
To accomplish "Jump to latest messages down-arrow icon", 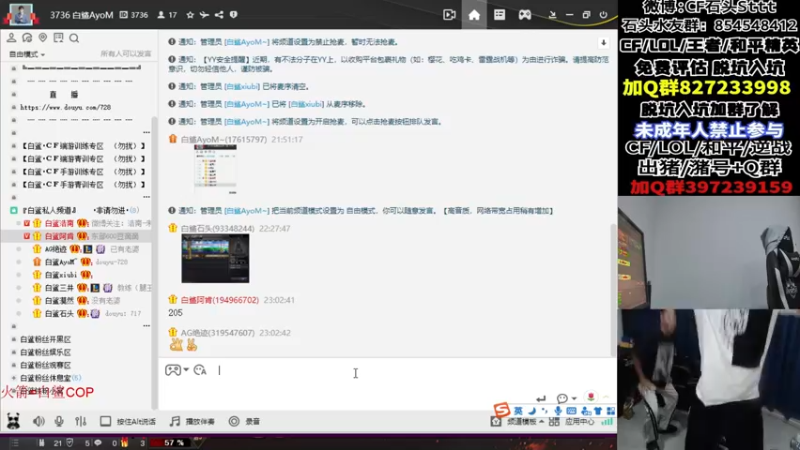I will pos(603,43).
